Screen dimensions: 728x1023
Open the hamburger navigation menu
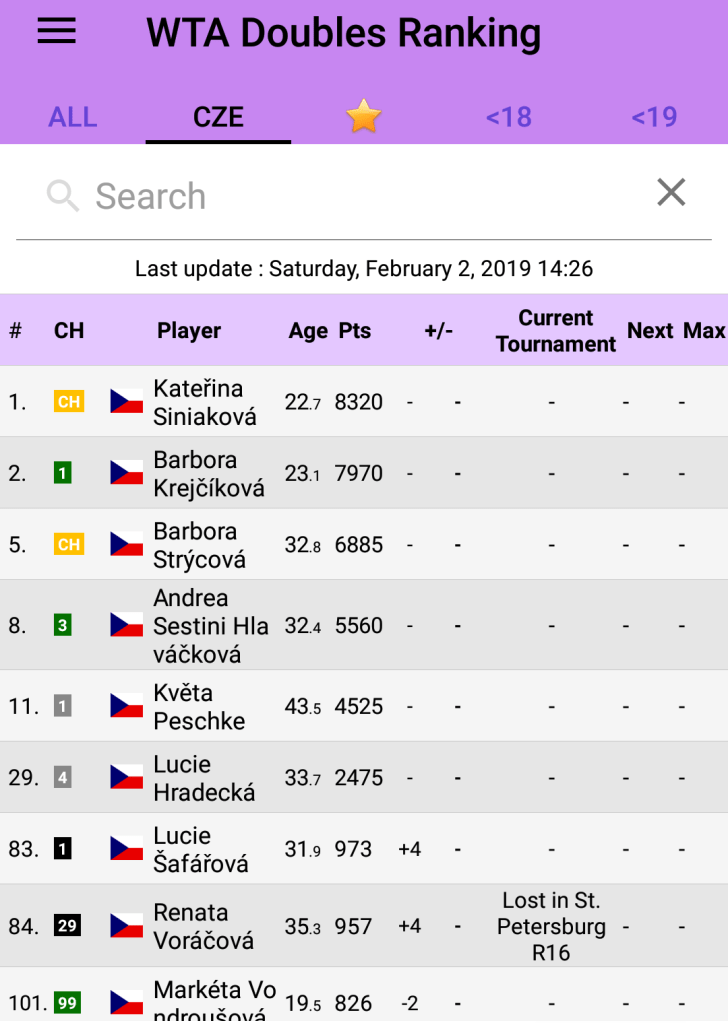(x=57, y=32)
